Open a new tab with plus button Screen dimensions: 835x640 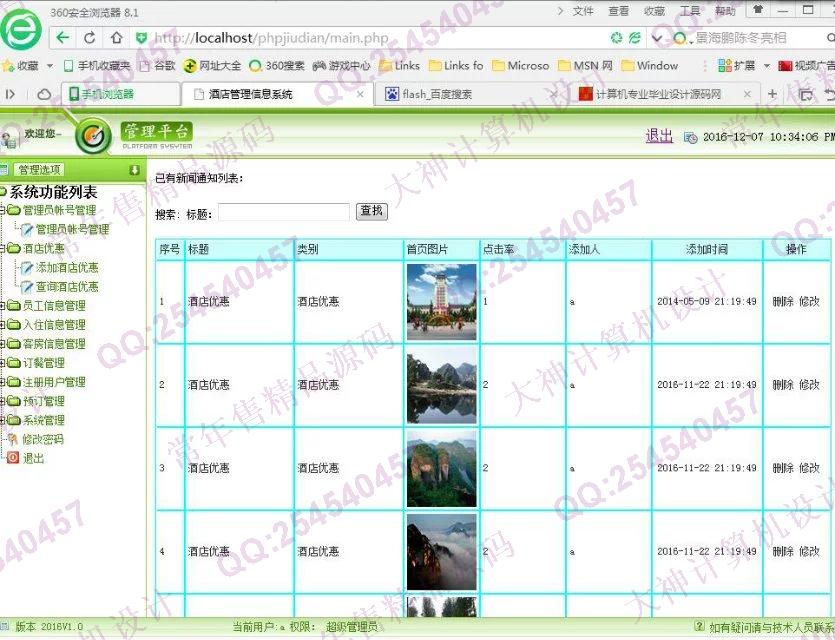pos(772,94)
